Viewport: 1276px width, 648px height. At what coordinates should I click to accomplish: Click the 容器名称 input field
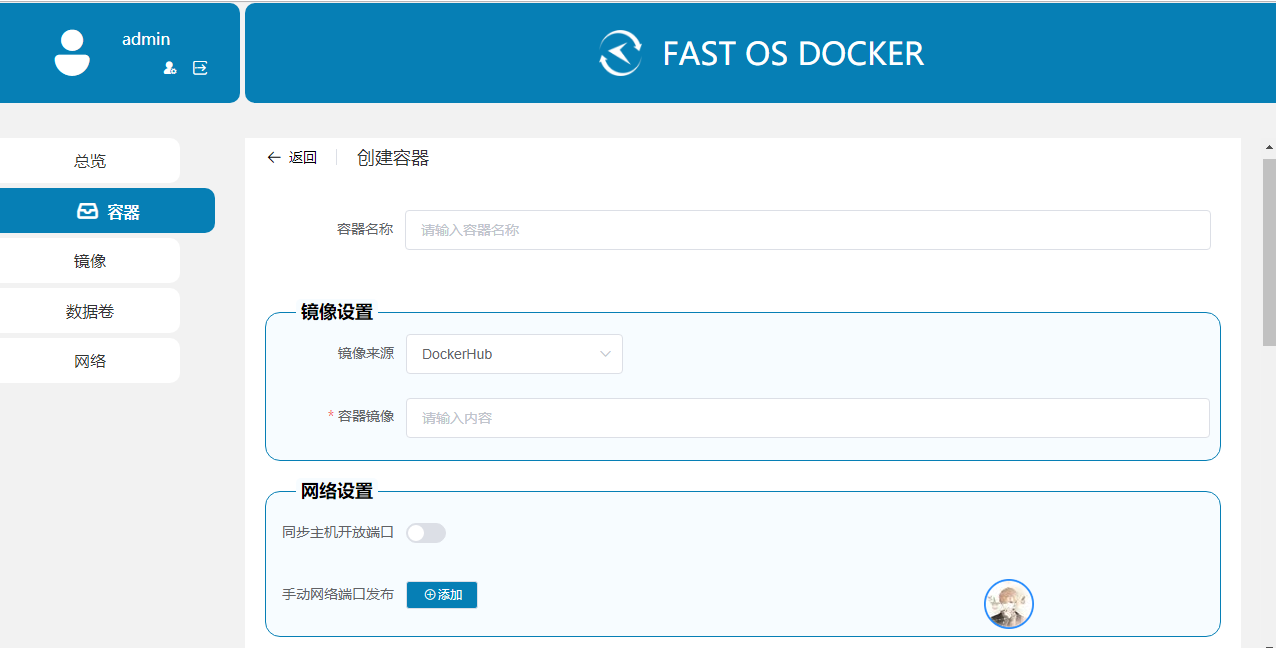click(x=806, y=230)
